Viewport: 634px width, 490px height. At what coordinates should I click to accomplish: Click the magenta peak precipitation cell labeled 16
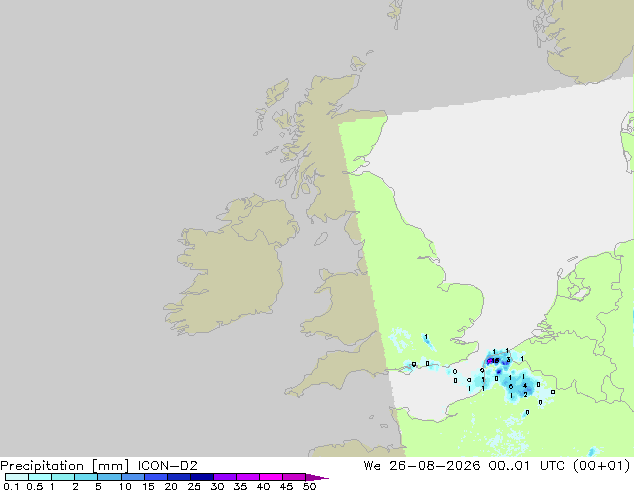(x=494, y=361)
